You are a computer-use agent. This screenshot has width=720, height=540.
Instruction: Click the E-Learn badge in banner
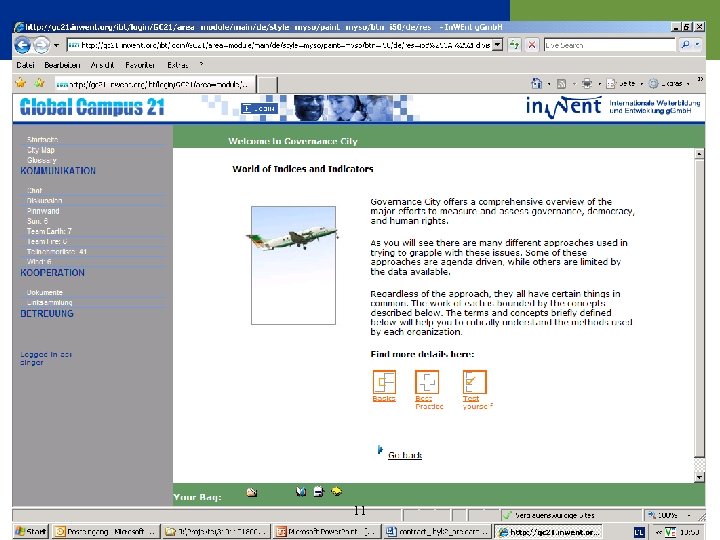(x=259, y=109)
